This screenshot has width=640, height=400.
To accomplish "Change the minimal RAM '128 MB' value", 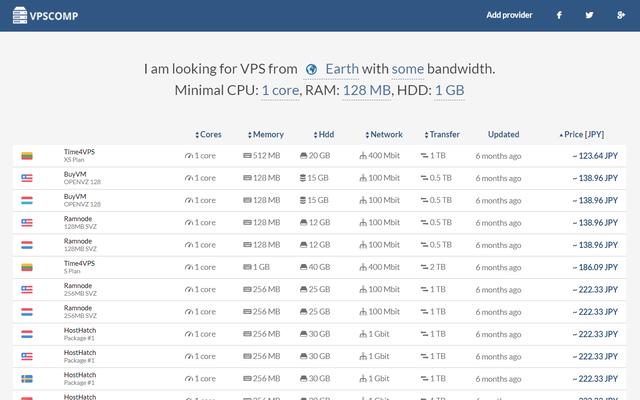I will click(367, 90).
